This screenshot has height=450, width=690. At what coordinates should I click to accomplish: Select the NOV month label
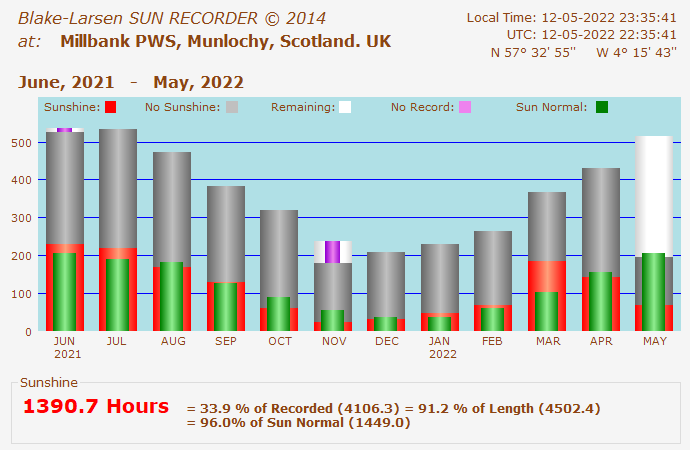[x=334, y=341]
